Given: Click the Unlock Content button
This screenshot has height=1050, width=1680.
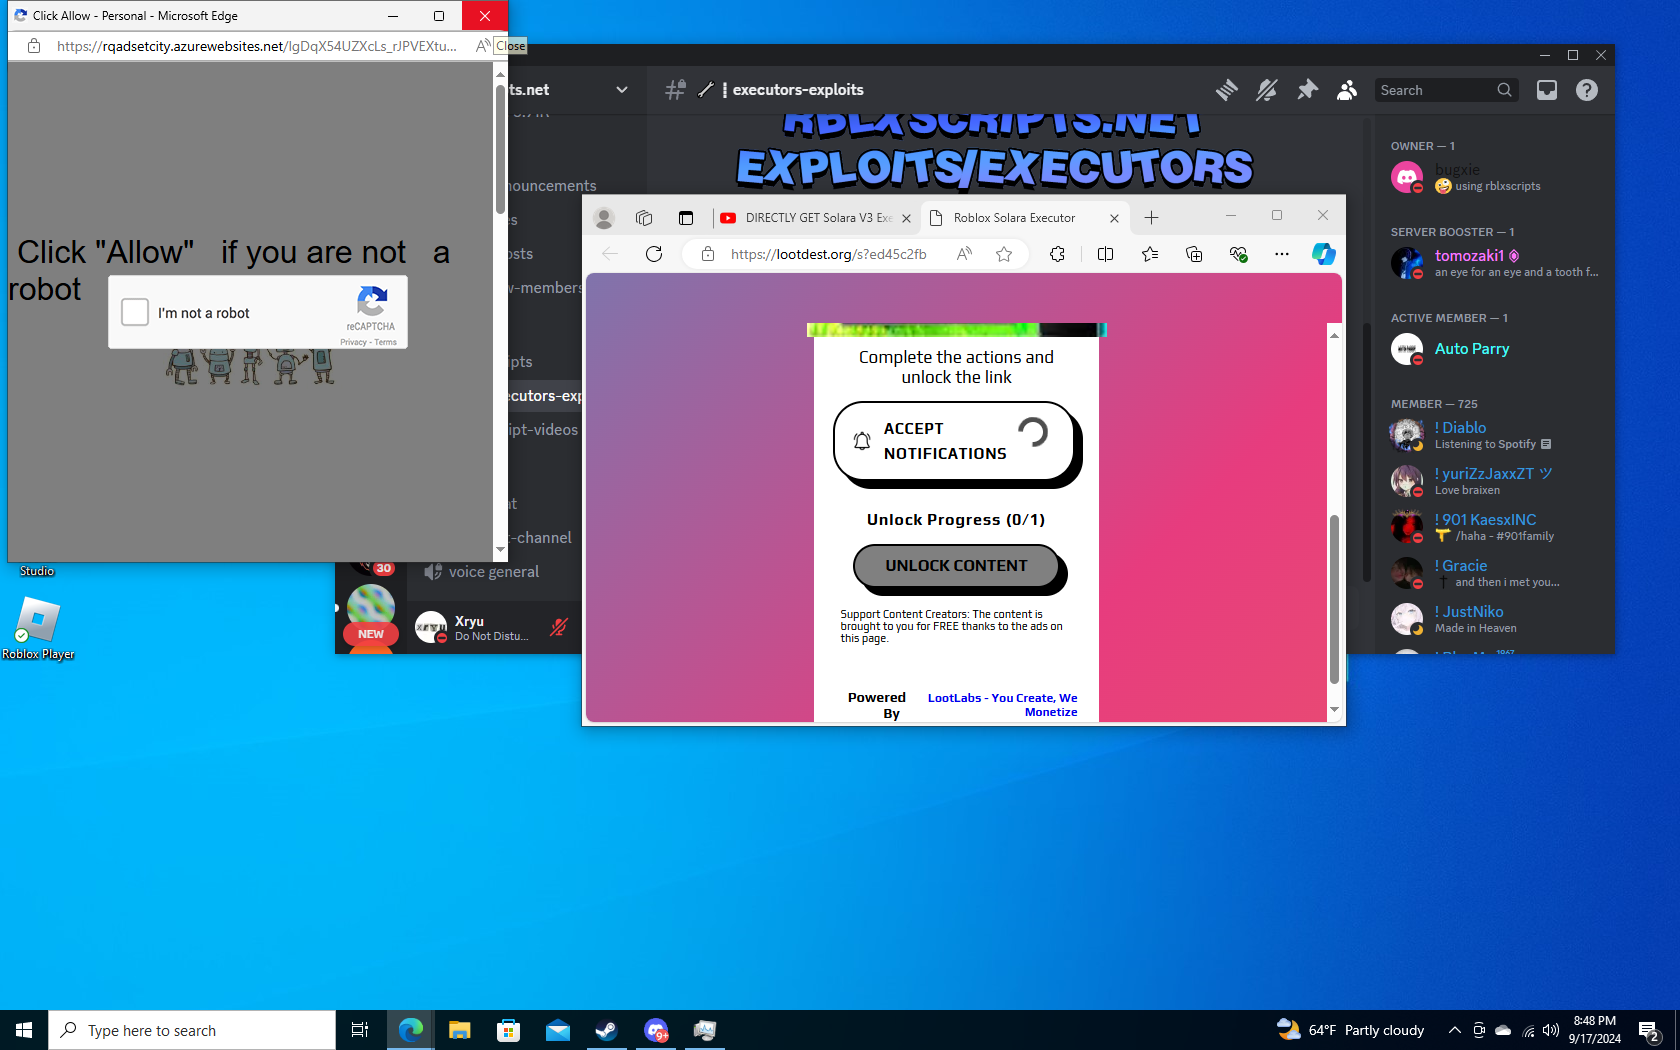Looking at the screenshot, I should (x=956, y=566).
